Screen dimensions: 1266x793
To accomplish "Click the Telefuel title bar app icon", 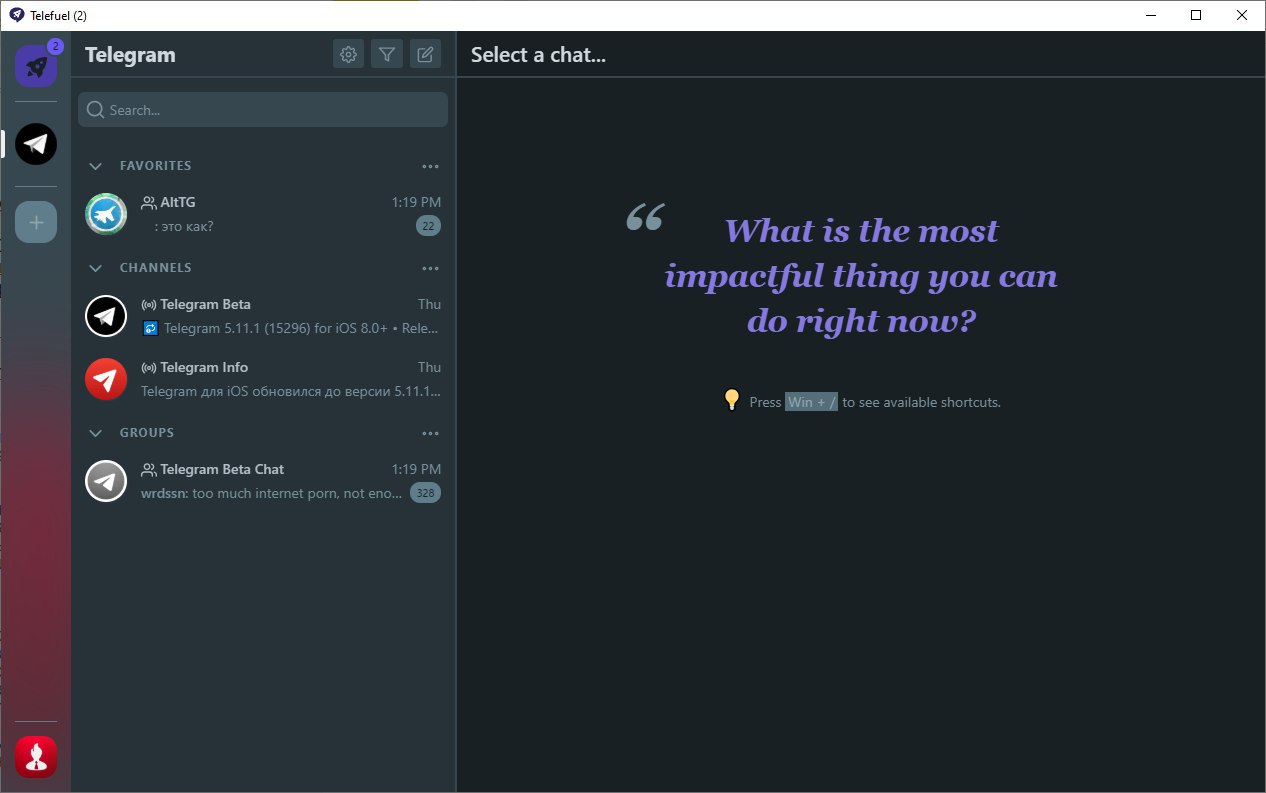I will [x=16, y=15].
